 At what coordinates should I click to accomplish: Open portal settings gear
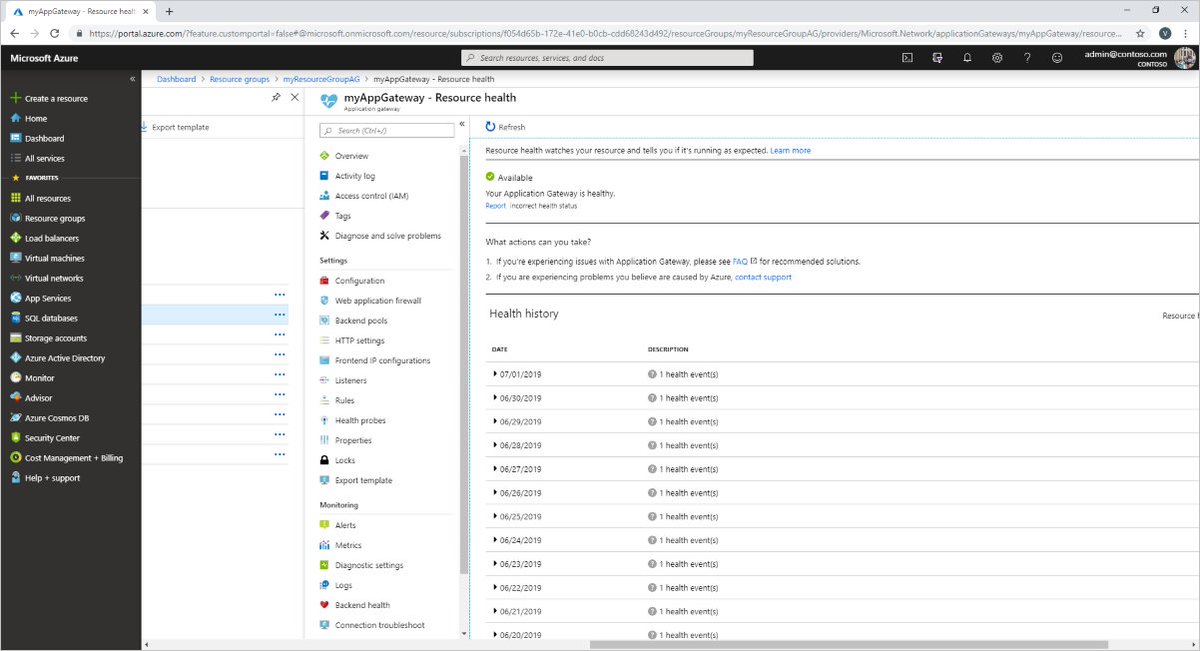tap(997, 58)
